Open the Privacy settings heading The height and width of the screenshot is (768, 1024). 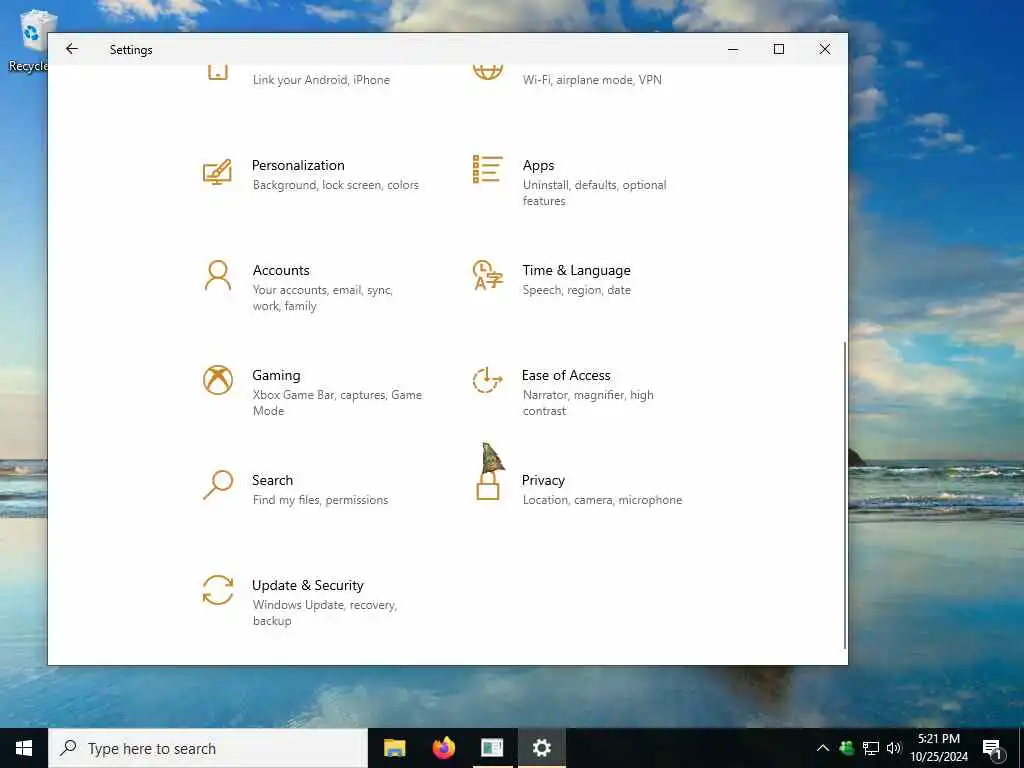coord(543,480)
